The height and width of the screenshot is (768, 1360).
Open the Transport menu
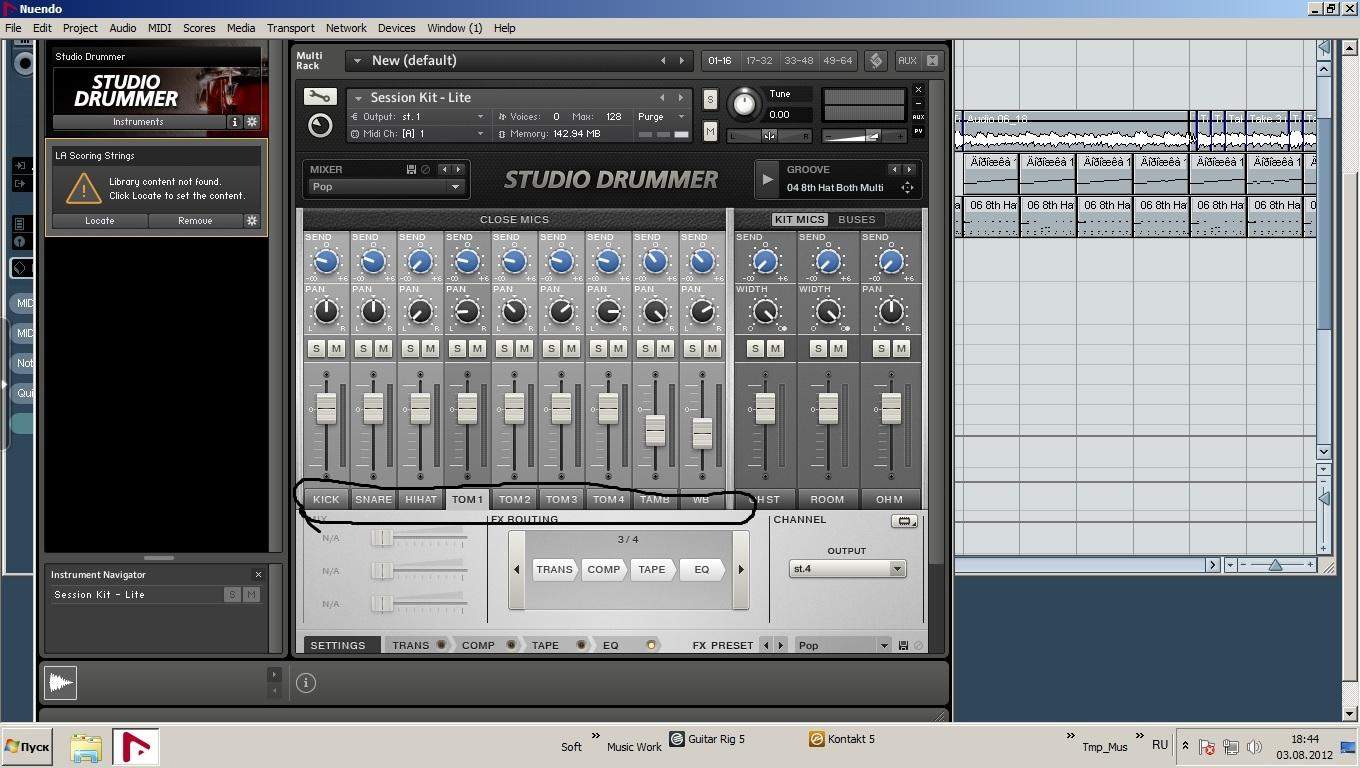290,28
